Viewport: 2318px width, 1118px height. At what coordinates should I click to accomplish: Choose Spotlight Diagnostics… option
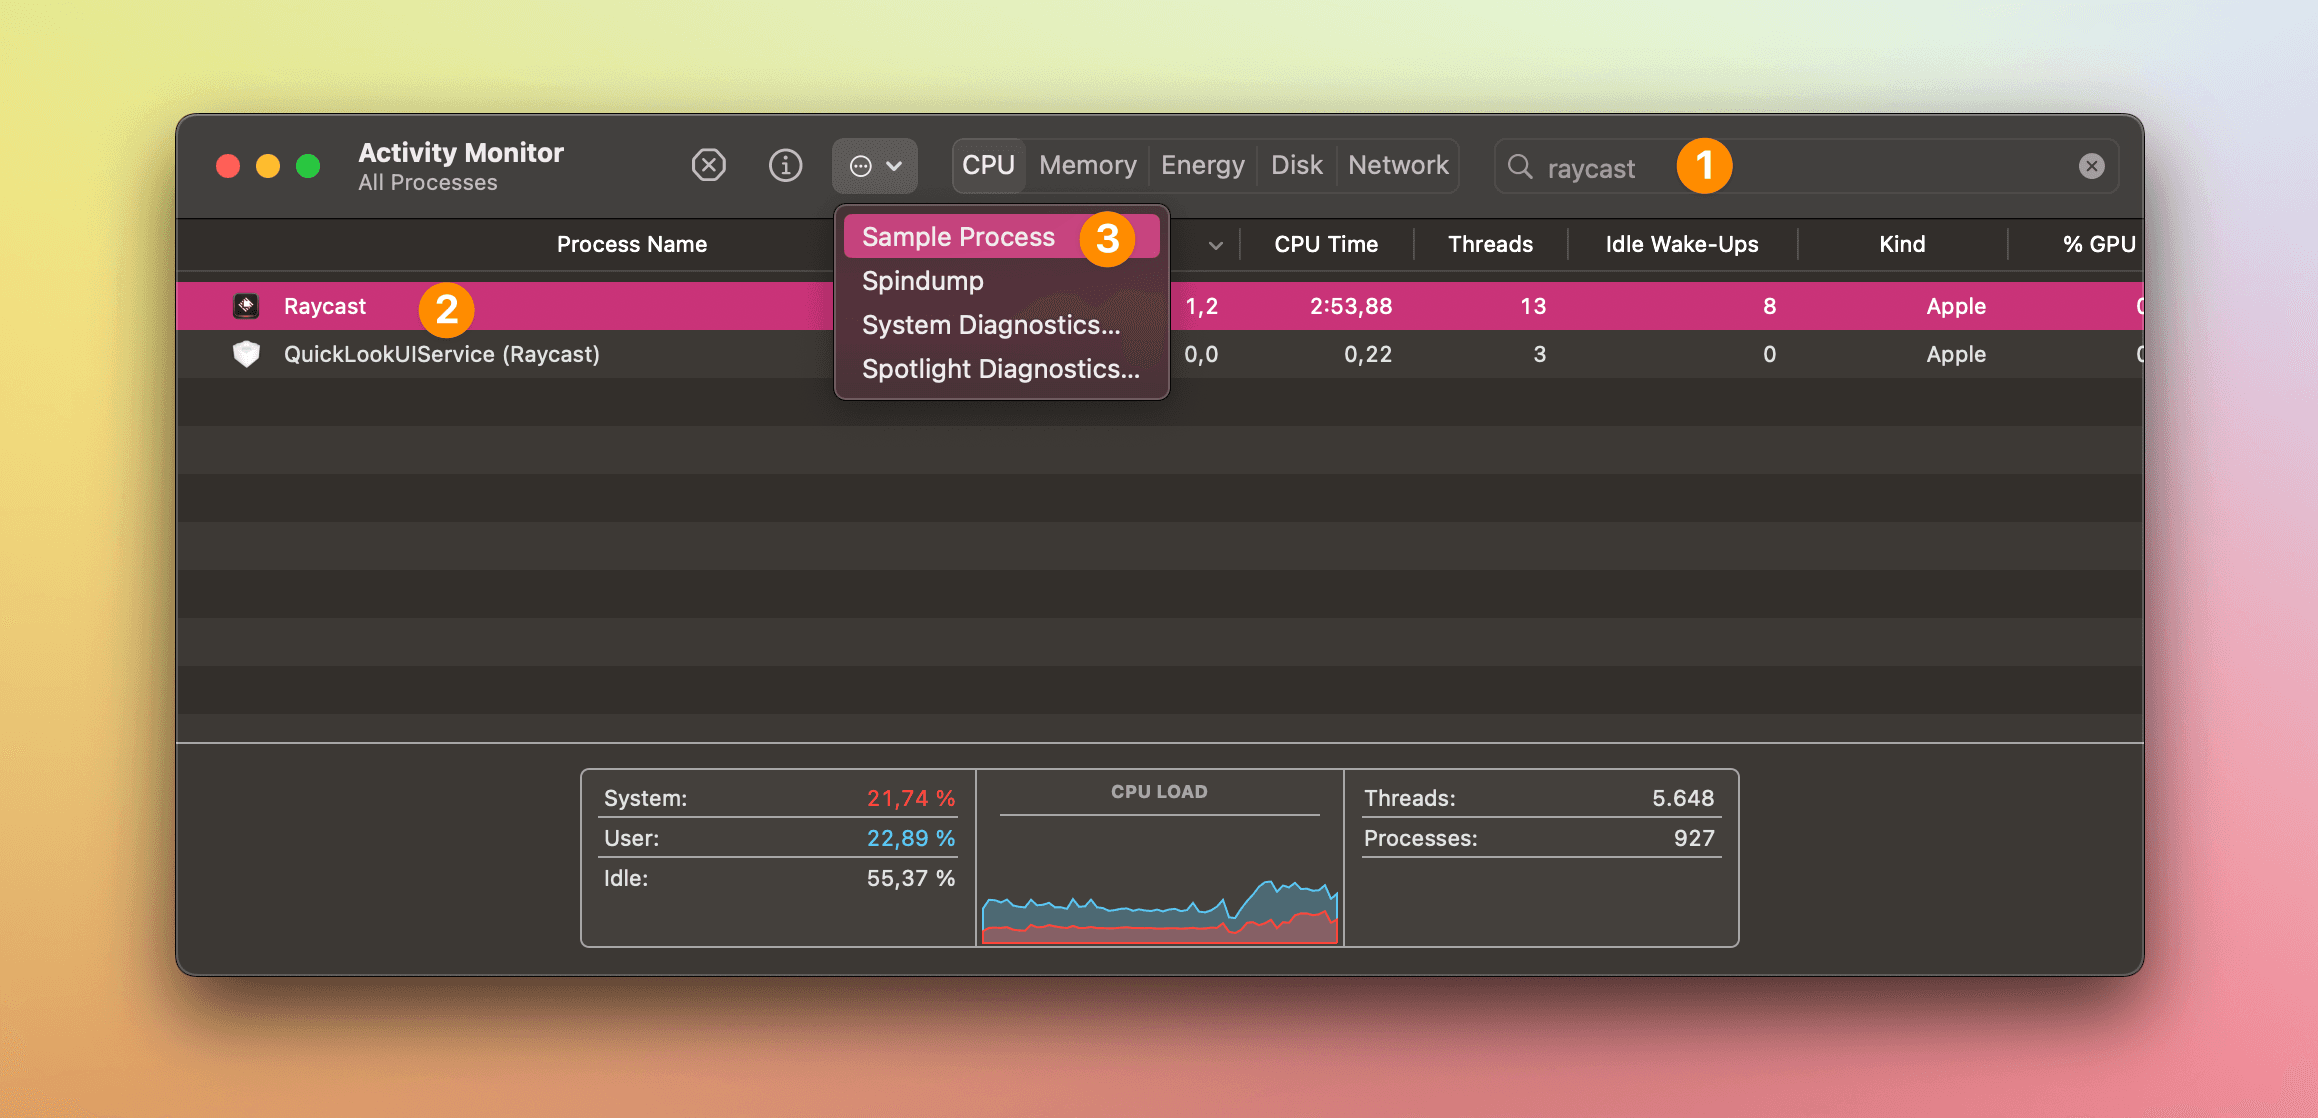point(1000,369)
